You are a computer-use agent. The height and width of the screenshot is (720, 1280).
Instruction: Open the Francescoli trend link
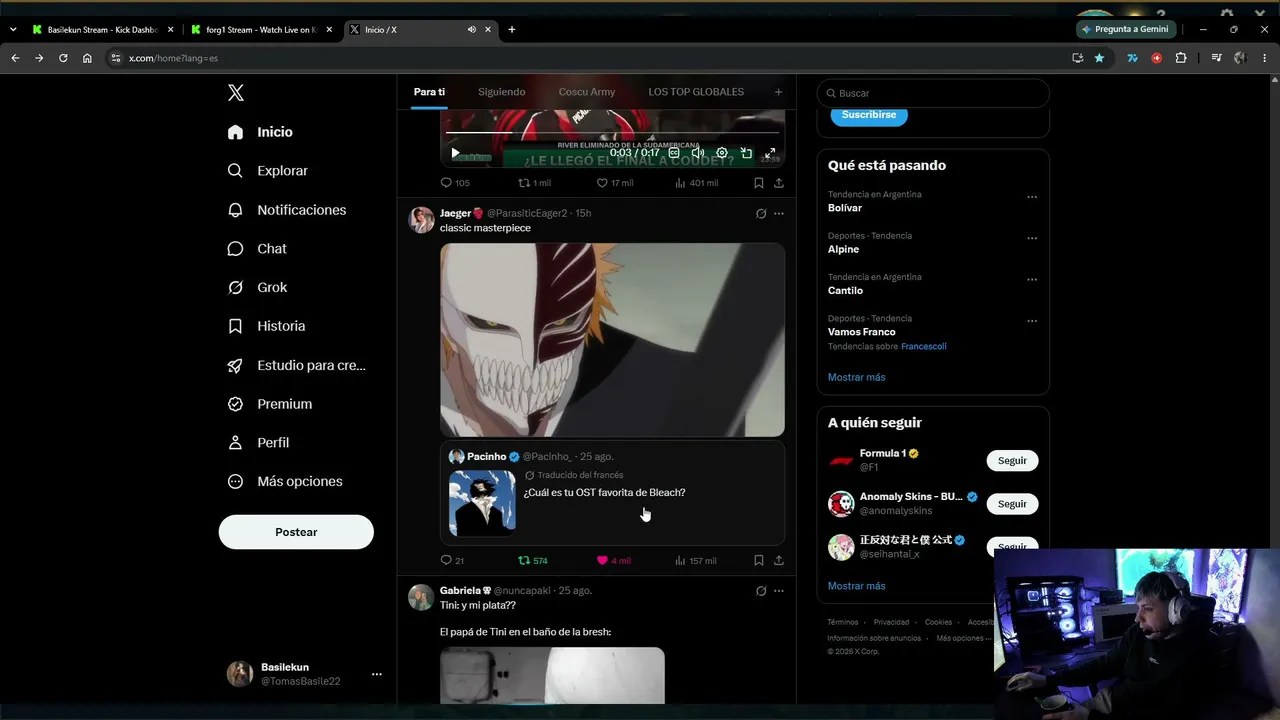pyautogui.click(x=924, y=346)
